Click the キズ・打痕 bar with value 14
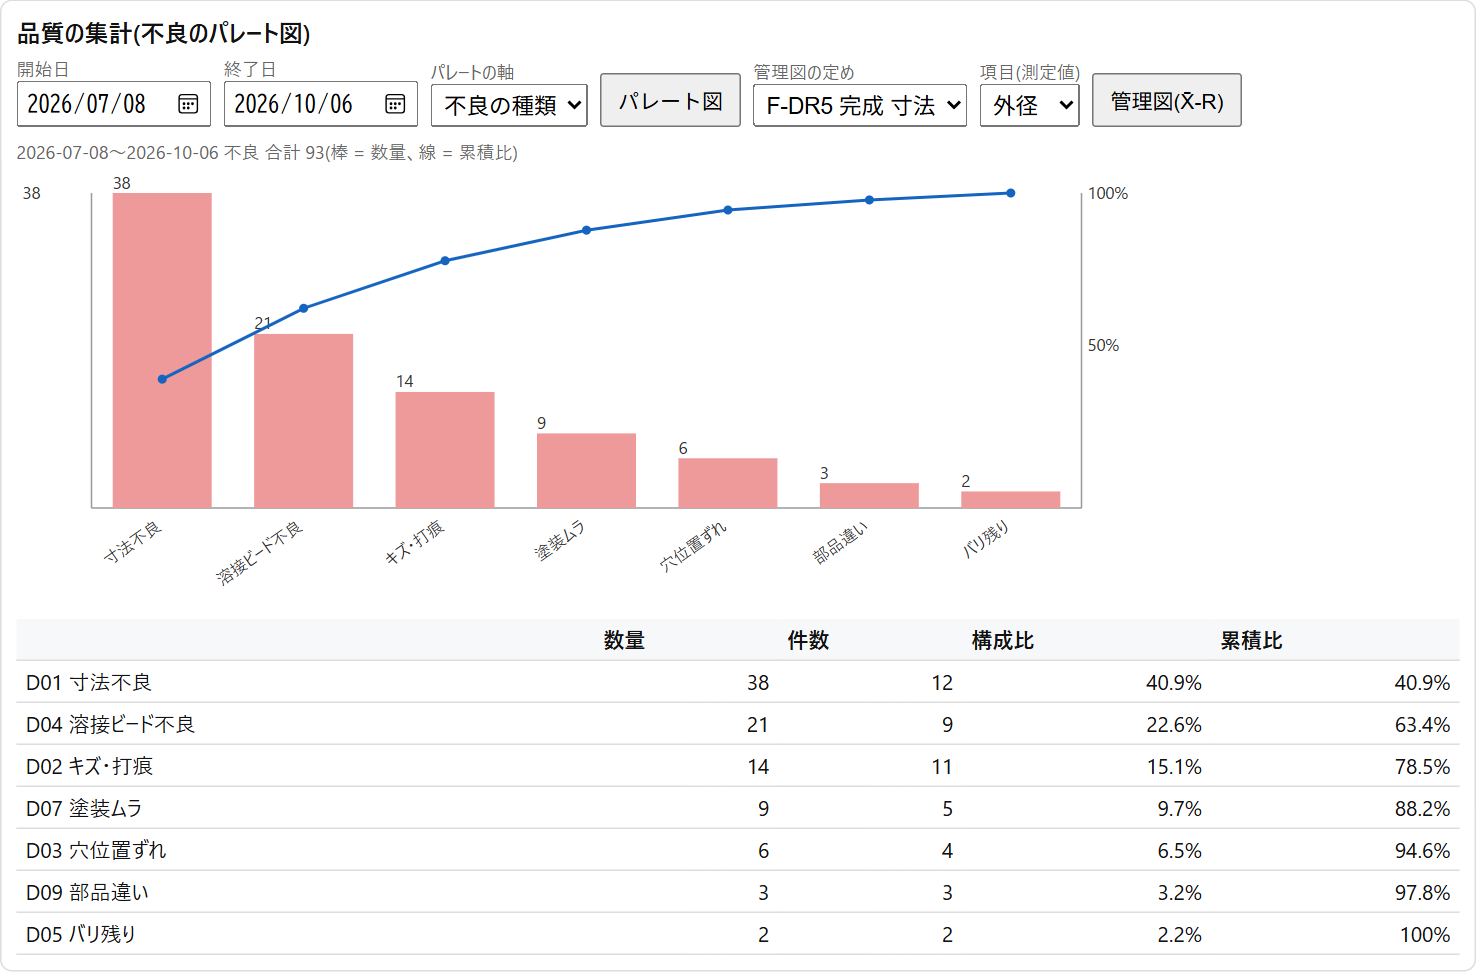 (445, 450)
